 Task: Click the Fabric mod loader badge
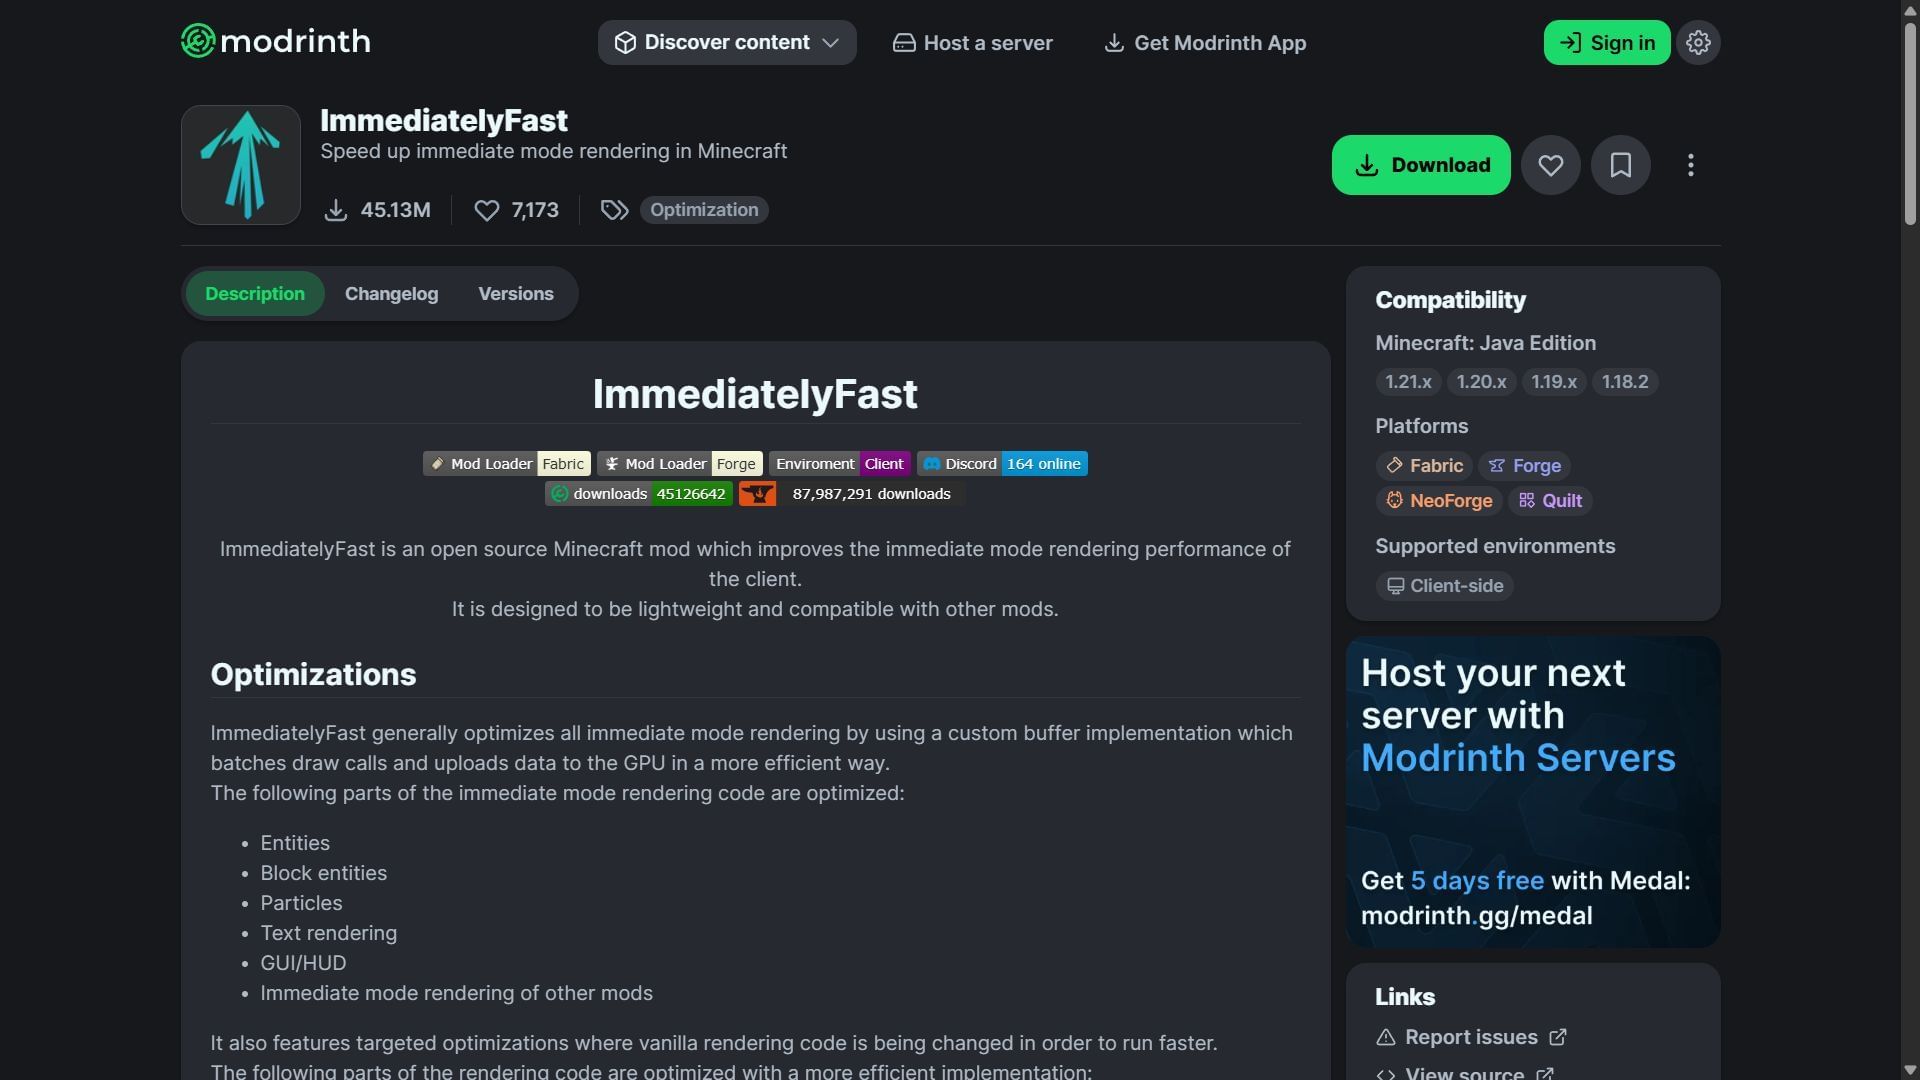507,464
